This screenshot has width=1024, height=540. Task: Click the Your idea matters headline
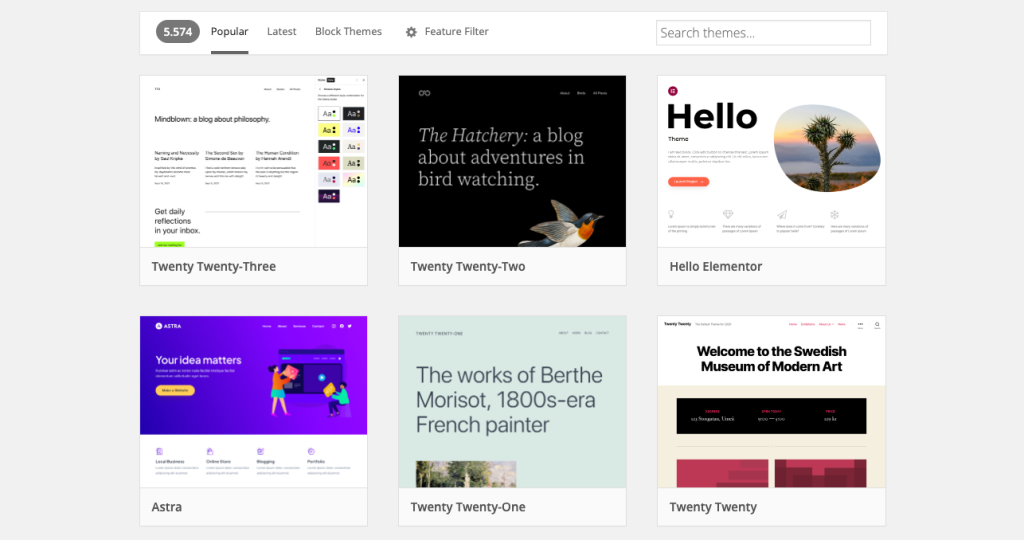198,360
